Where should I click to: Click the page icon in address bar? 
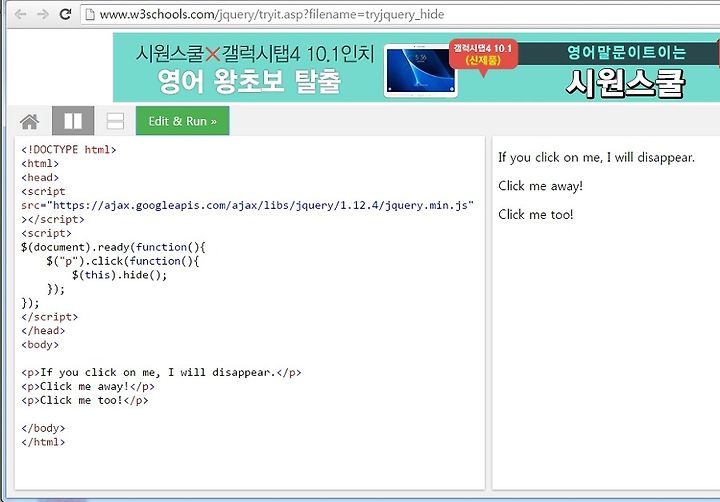(90, 15)
